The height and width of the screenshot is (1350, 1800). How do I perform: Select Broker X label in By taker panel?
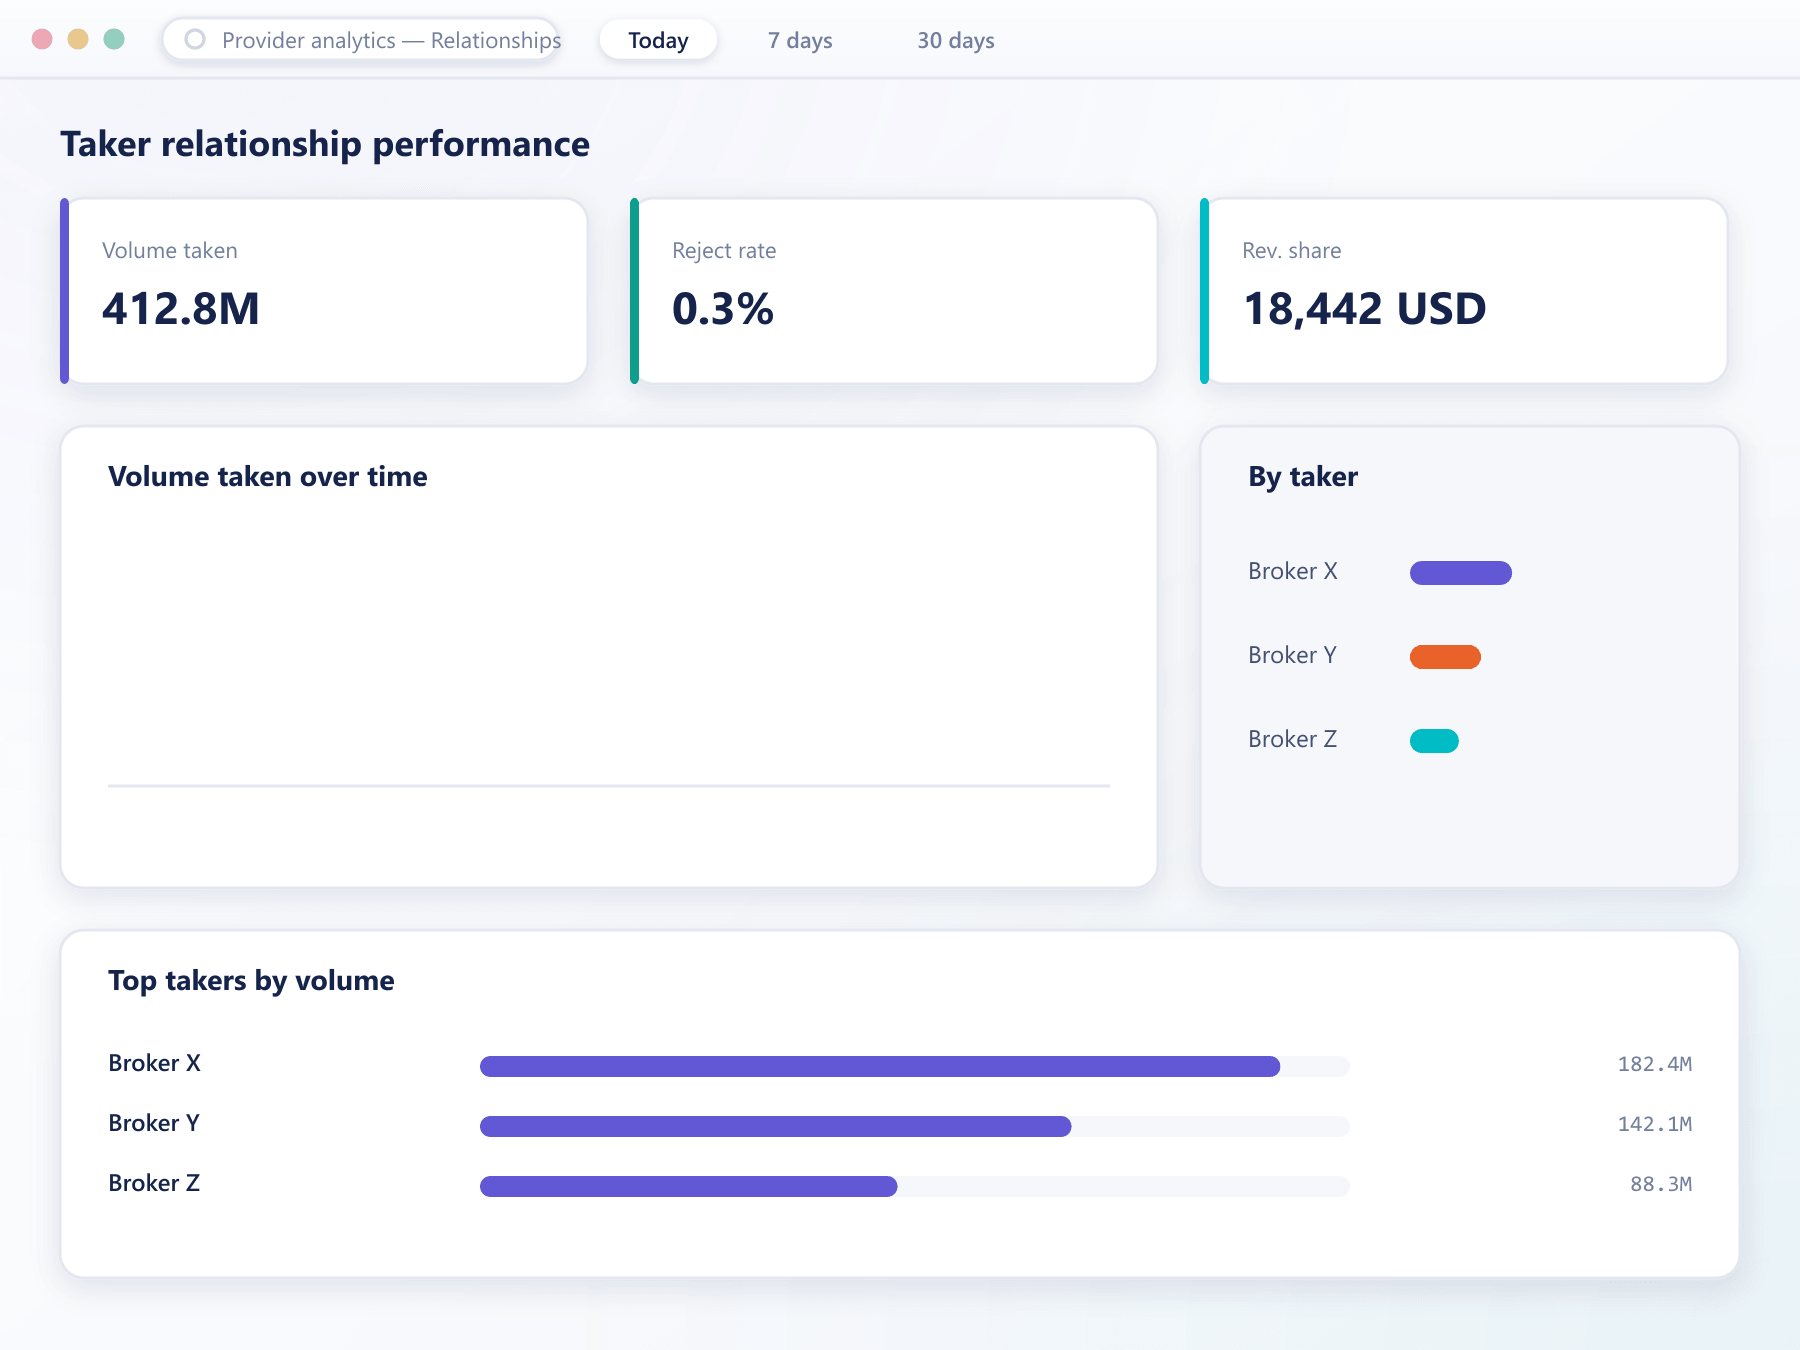pyautogui.click(x=1293, y=571)
